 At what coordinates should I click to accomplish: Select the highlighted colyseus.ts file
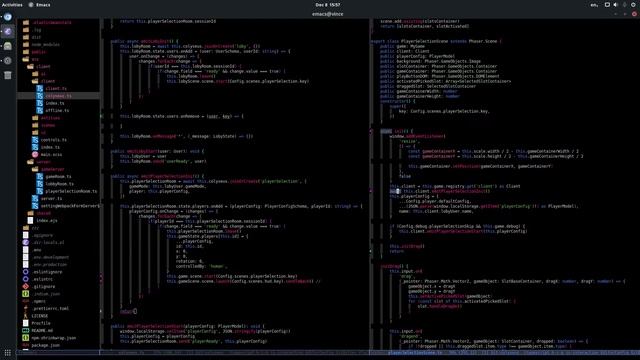pyautogui.click(x=58, y=96)
